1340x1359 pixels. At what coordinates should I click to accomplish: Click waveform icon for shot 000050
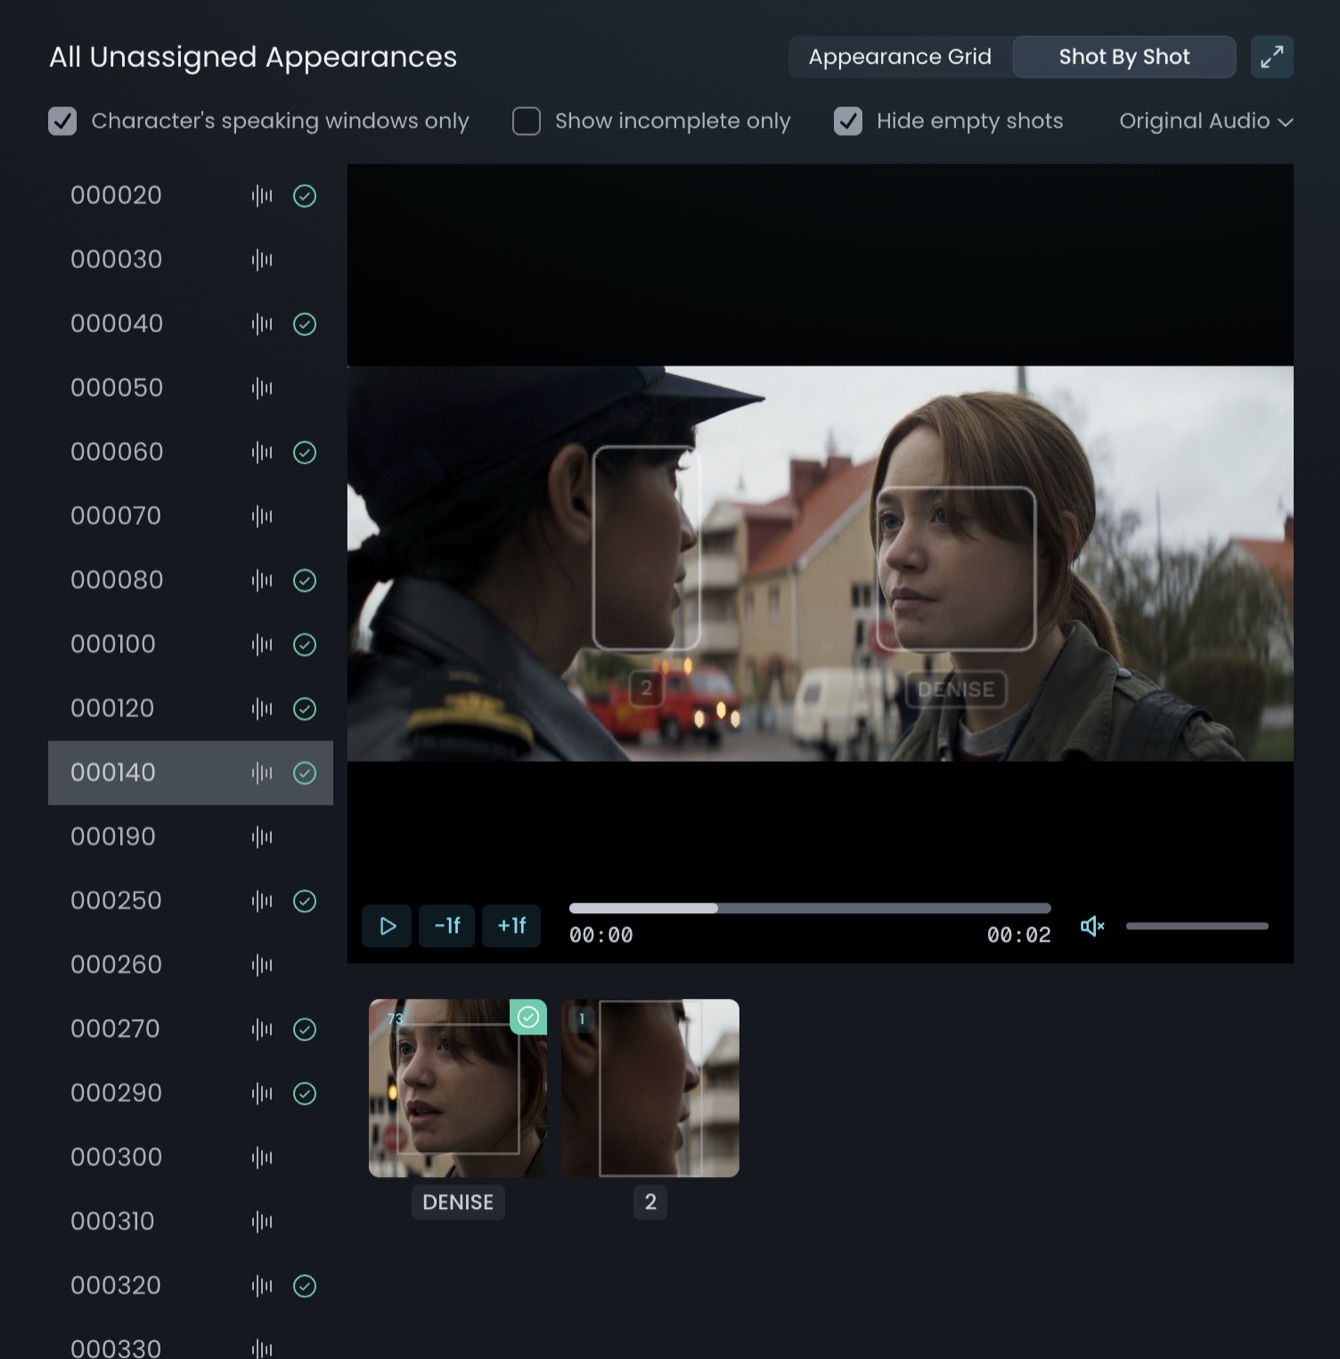262,388
